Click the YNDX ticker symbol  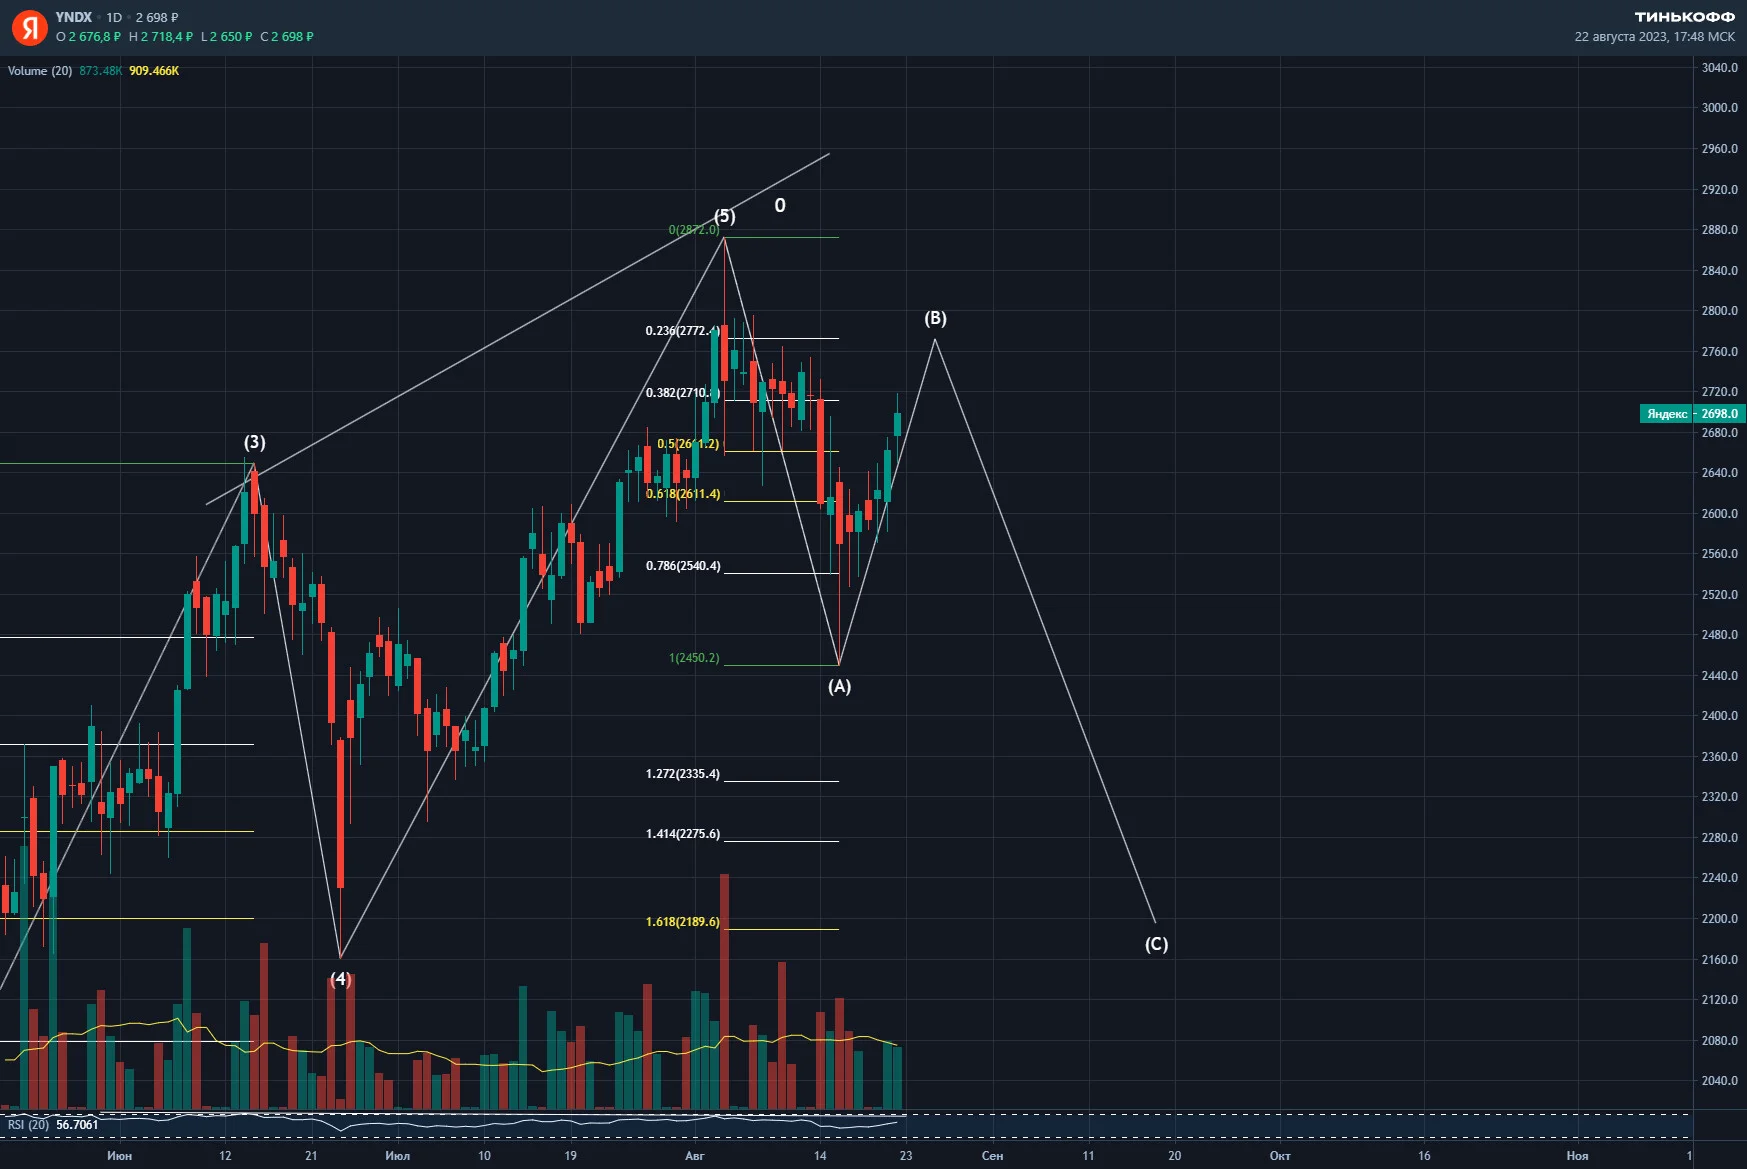pos(74,17)
